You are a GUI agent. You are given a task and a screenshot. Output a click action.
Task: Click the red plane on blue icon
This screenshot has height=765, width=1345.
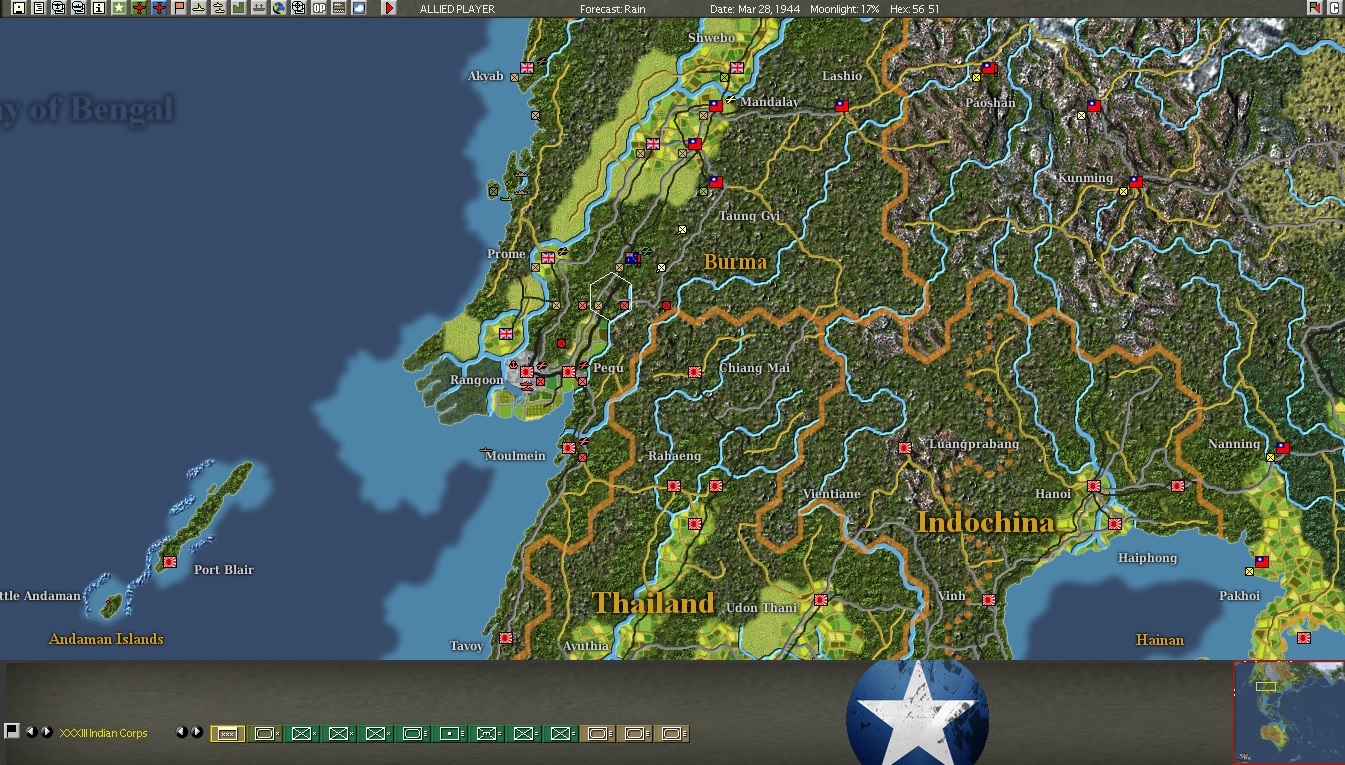[159, 8]
